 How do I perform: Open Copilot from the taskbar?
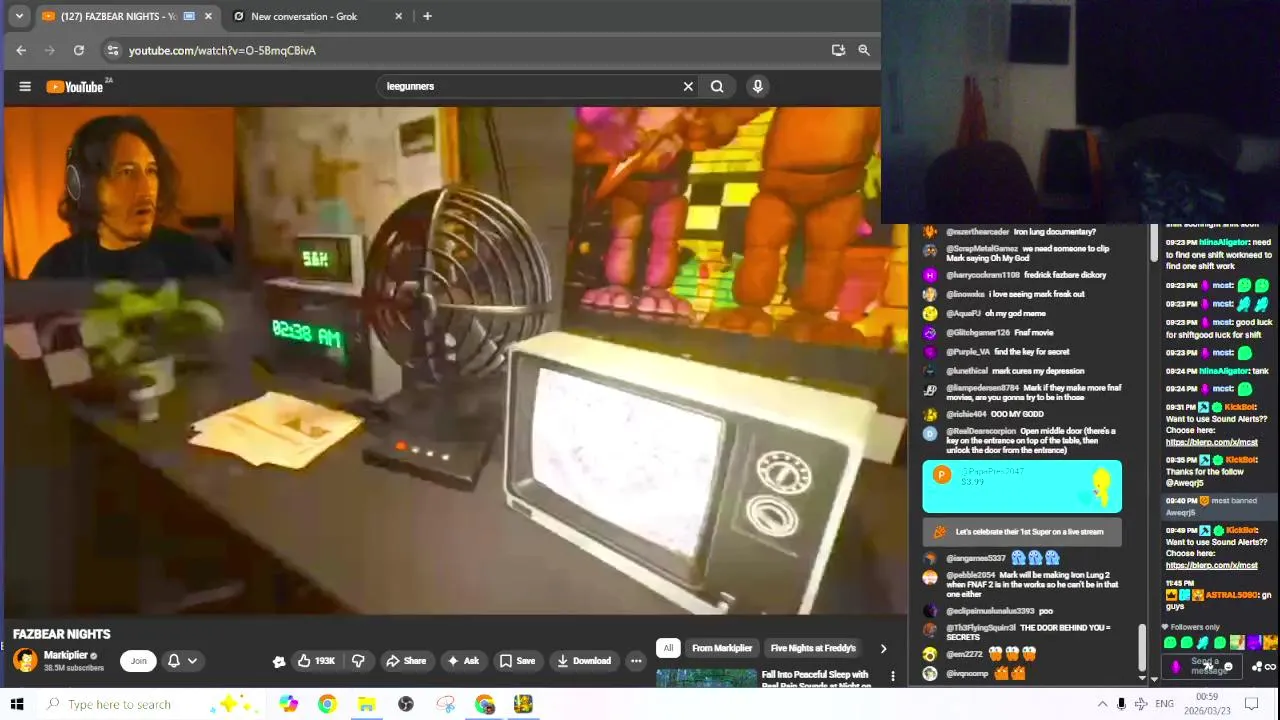288,705
